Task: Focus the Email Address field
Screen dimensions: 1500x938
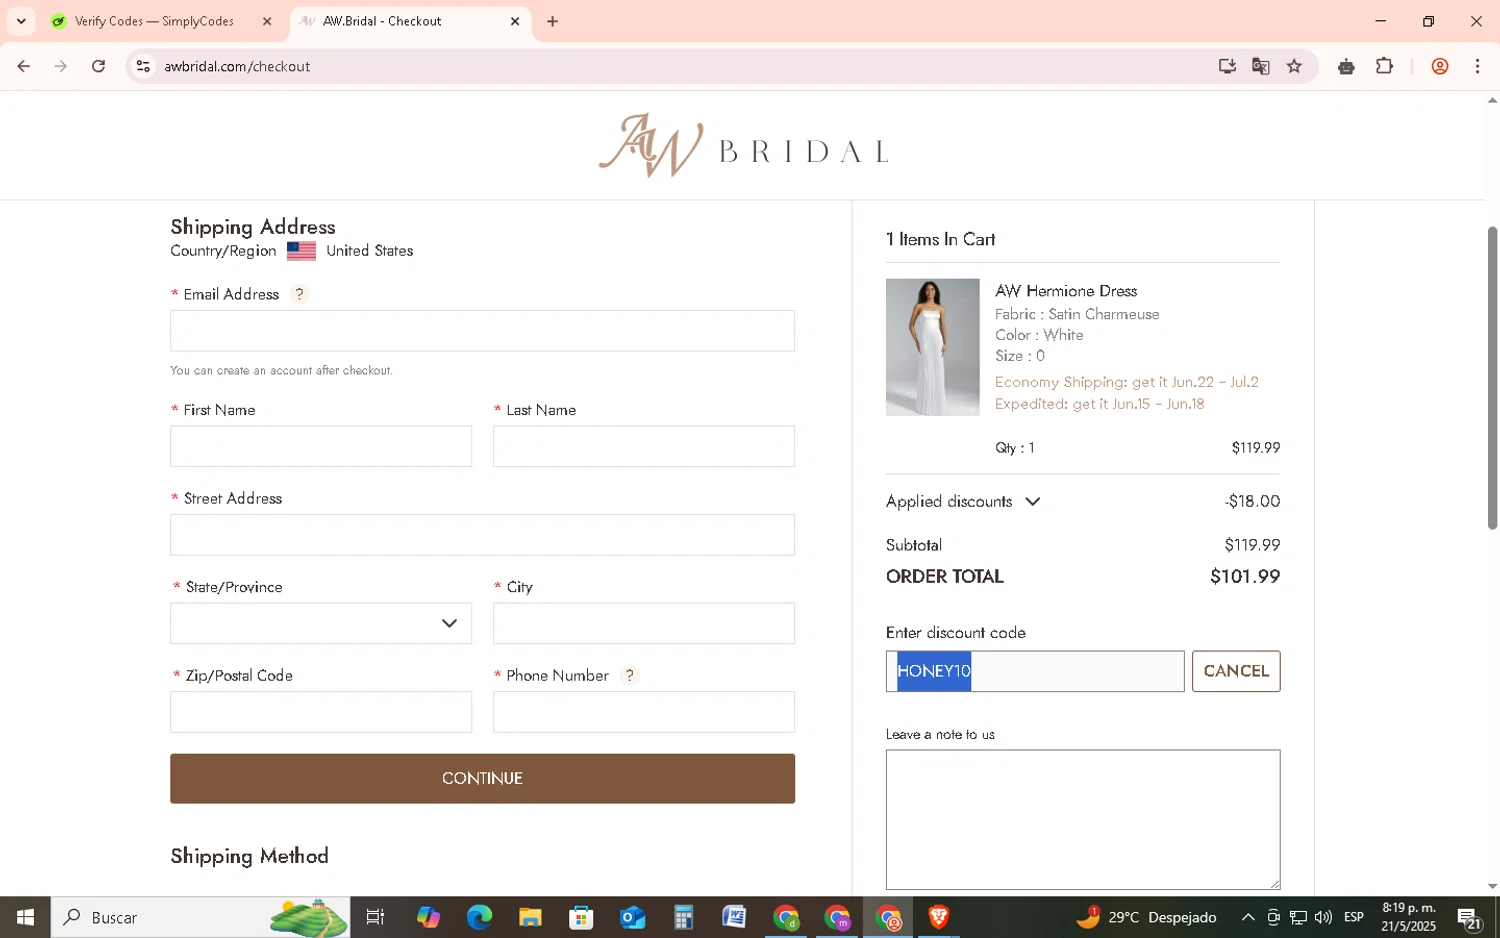Action: coord(482,331)
